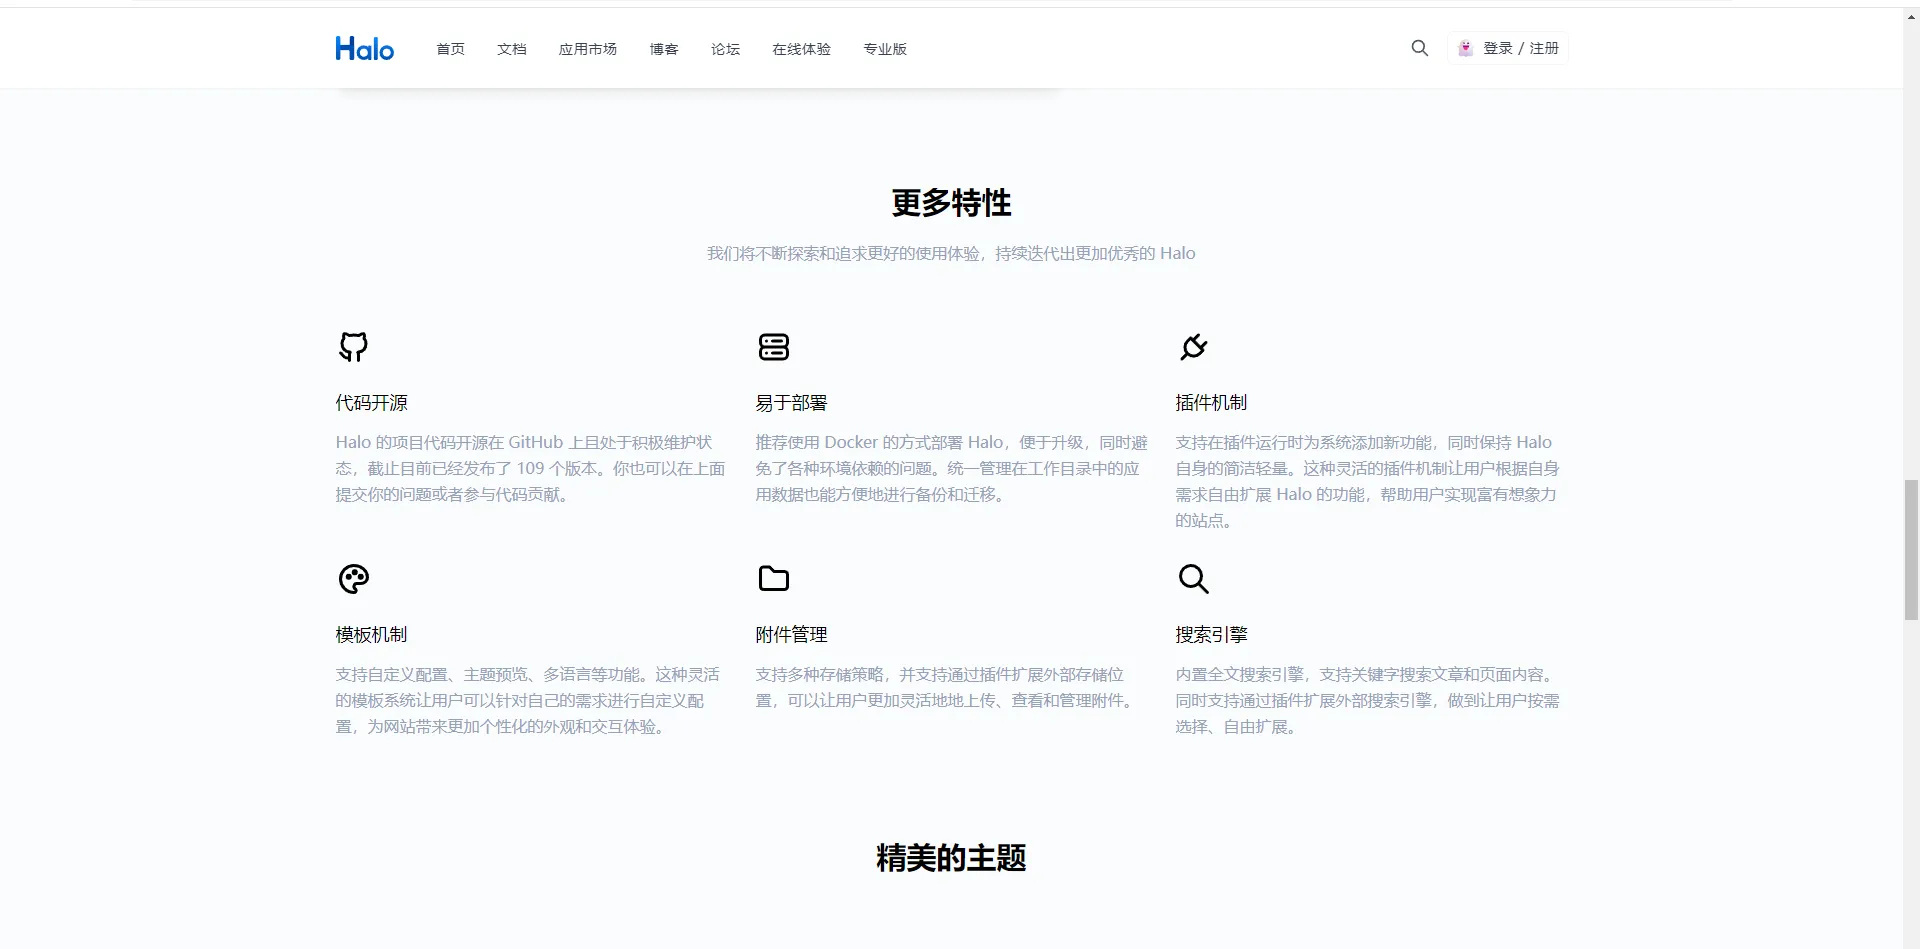This screenshot has height=949, width=1920.
Task: Click the GitHub icon above 代码开源
Action: point(353,347)
